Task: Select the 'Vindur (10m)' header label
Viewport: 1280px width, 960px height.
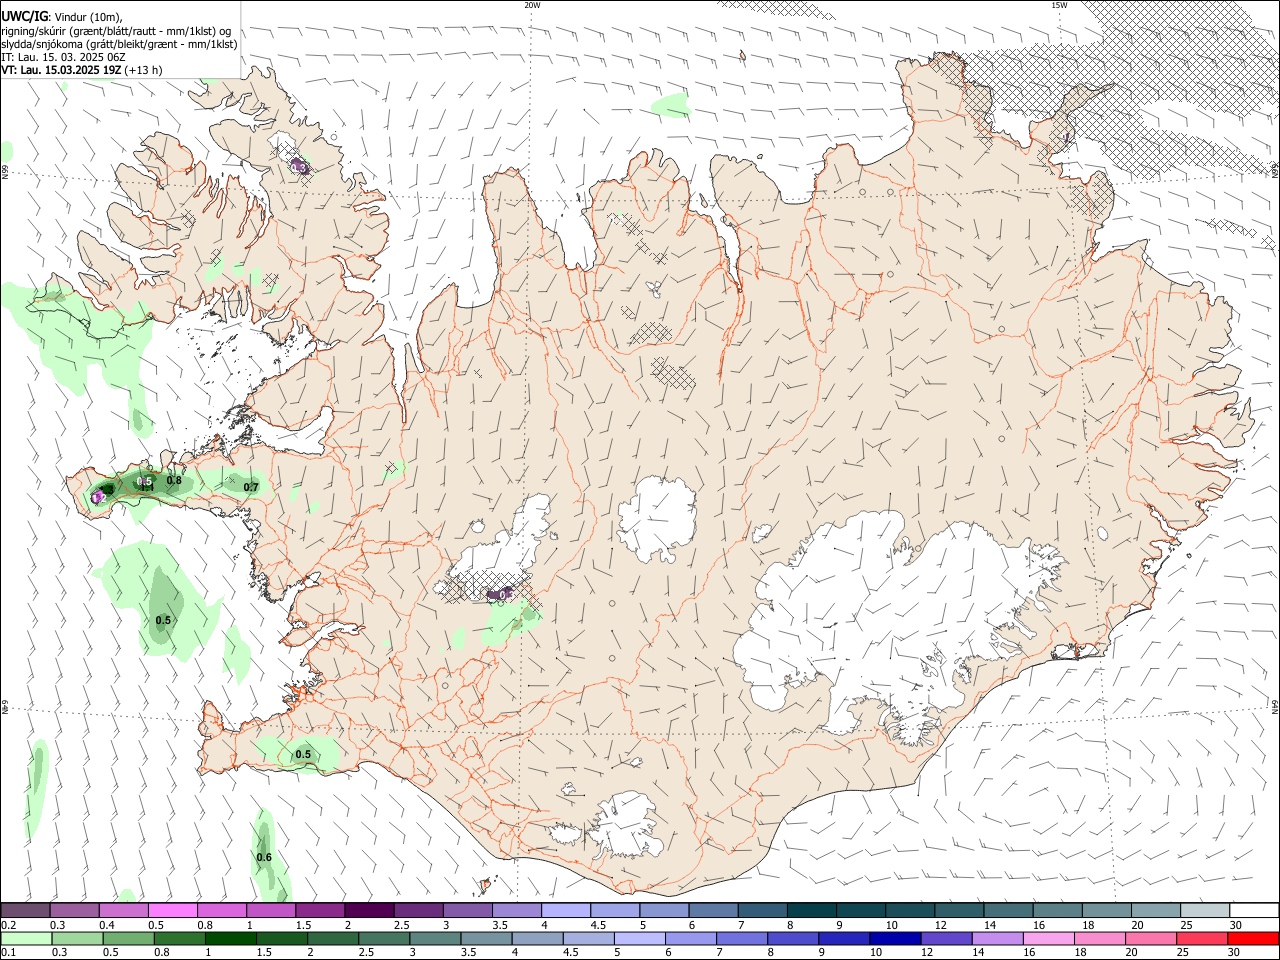Action: point(89,17)
